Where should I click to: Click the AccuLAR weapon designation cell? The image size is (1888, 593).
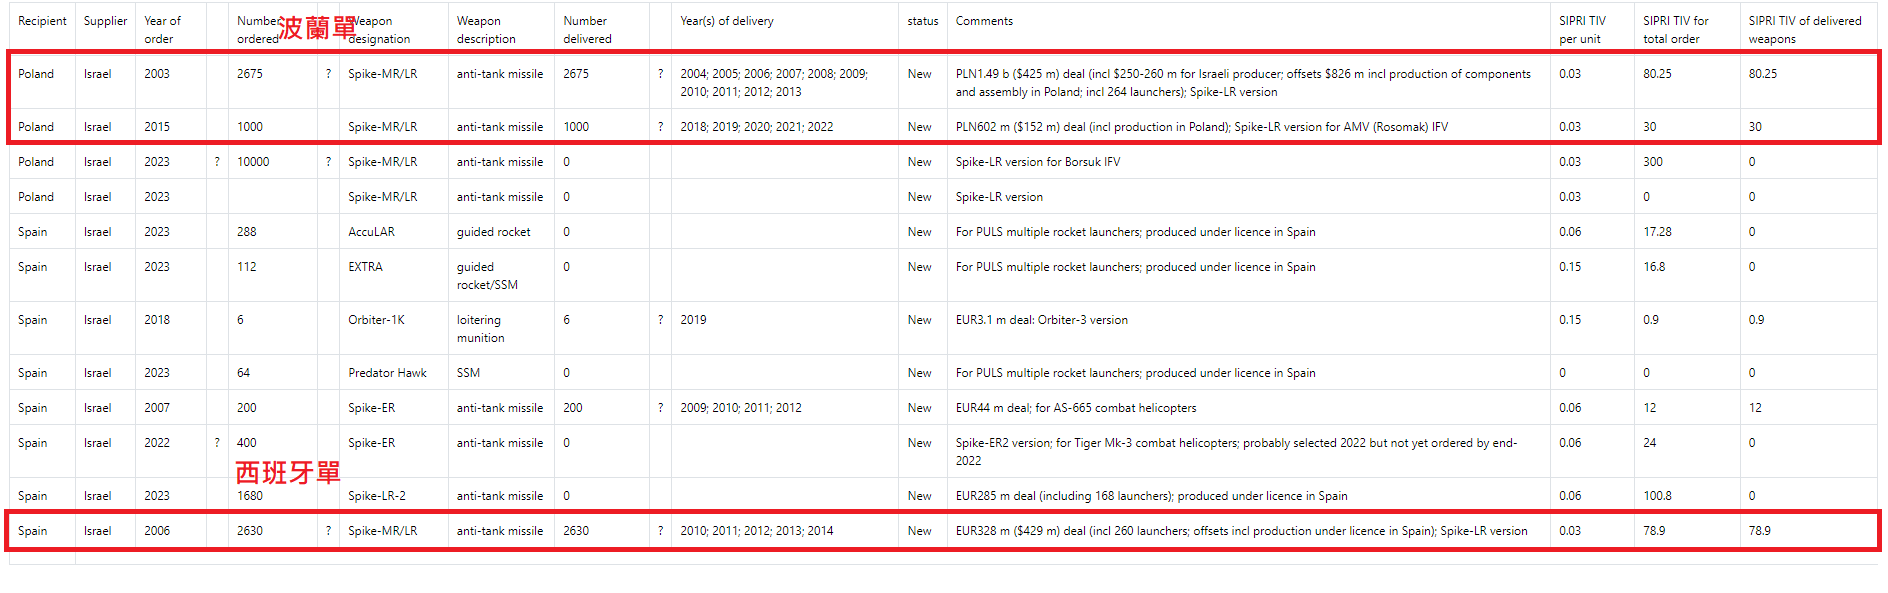pyautogui.click(x=371, y=232)
